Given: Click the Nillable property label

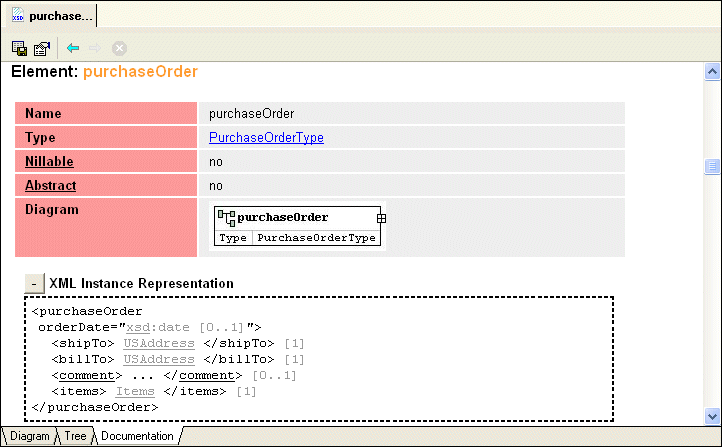Looking at the screenshot, I should coord(49,161).
